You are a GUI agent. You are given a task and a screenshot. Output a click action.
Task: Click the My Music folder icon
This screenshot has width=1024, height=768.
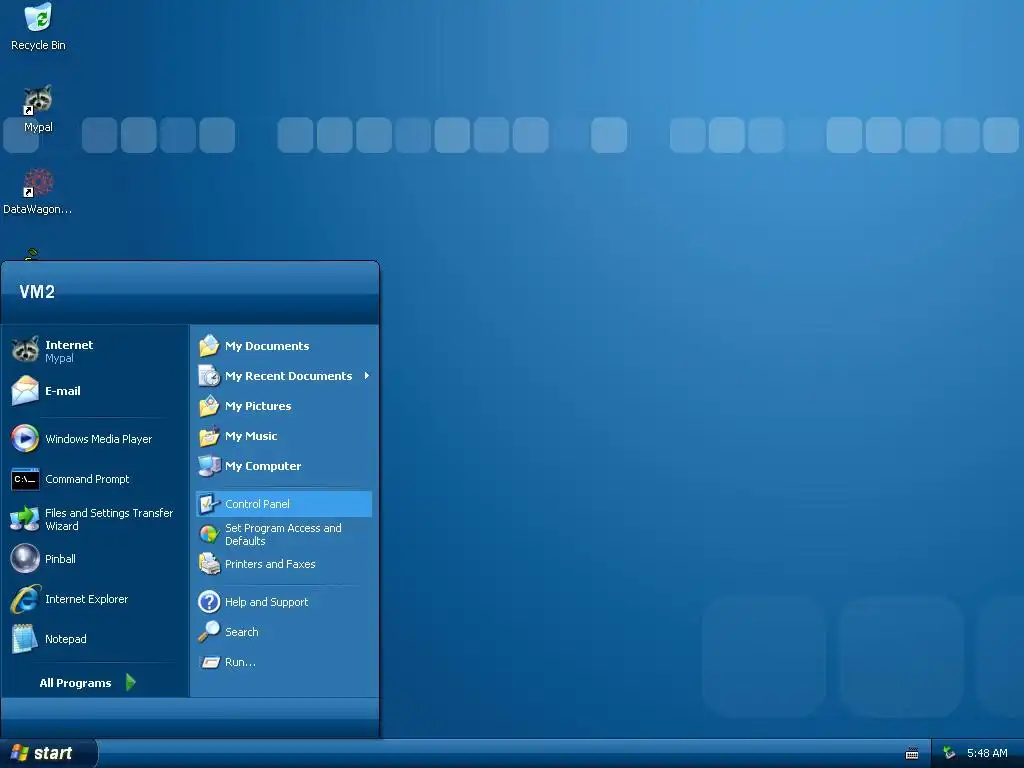(209, 436)
